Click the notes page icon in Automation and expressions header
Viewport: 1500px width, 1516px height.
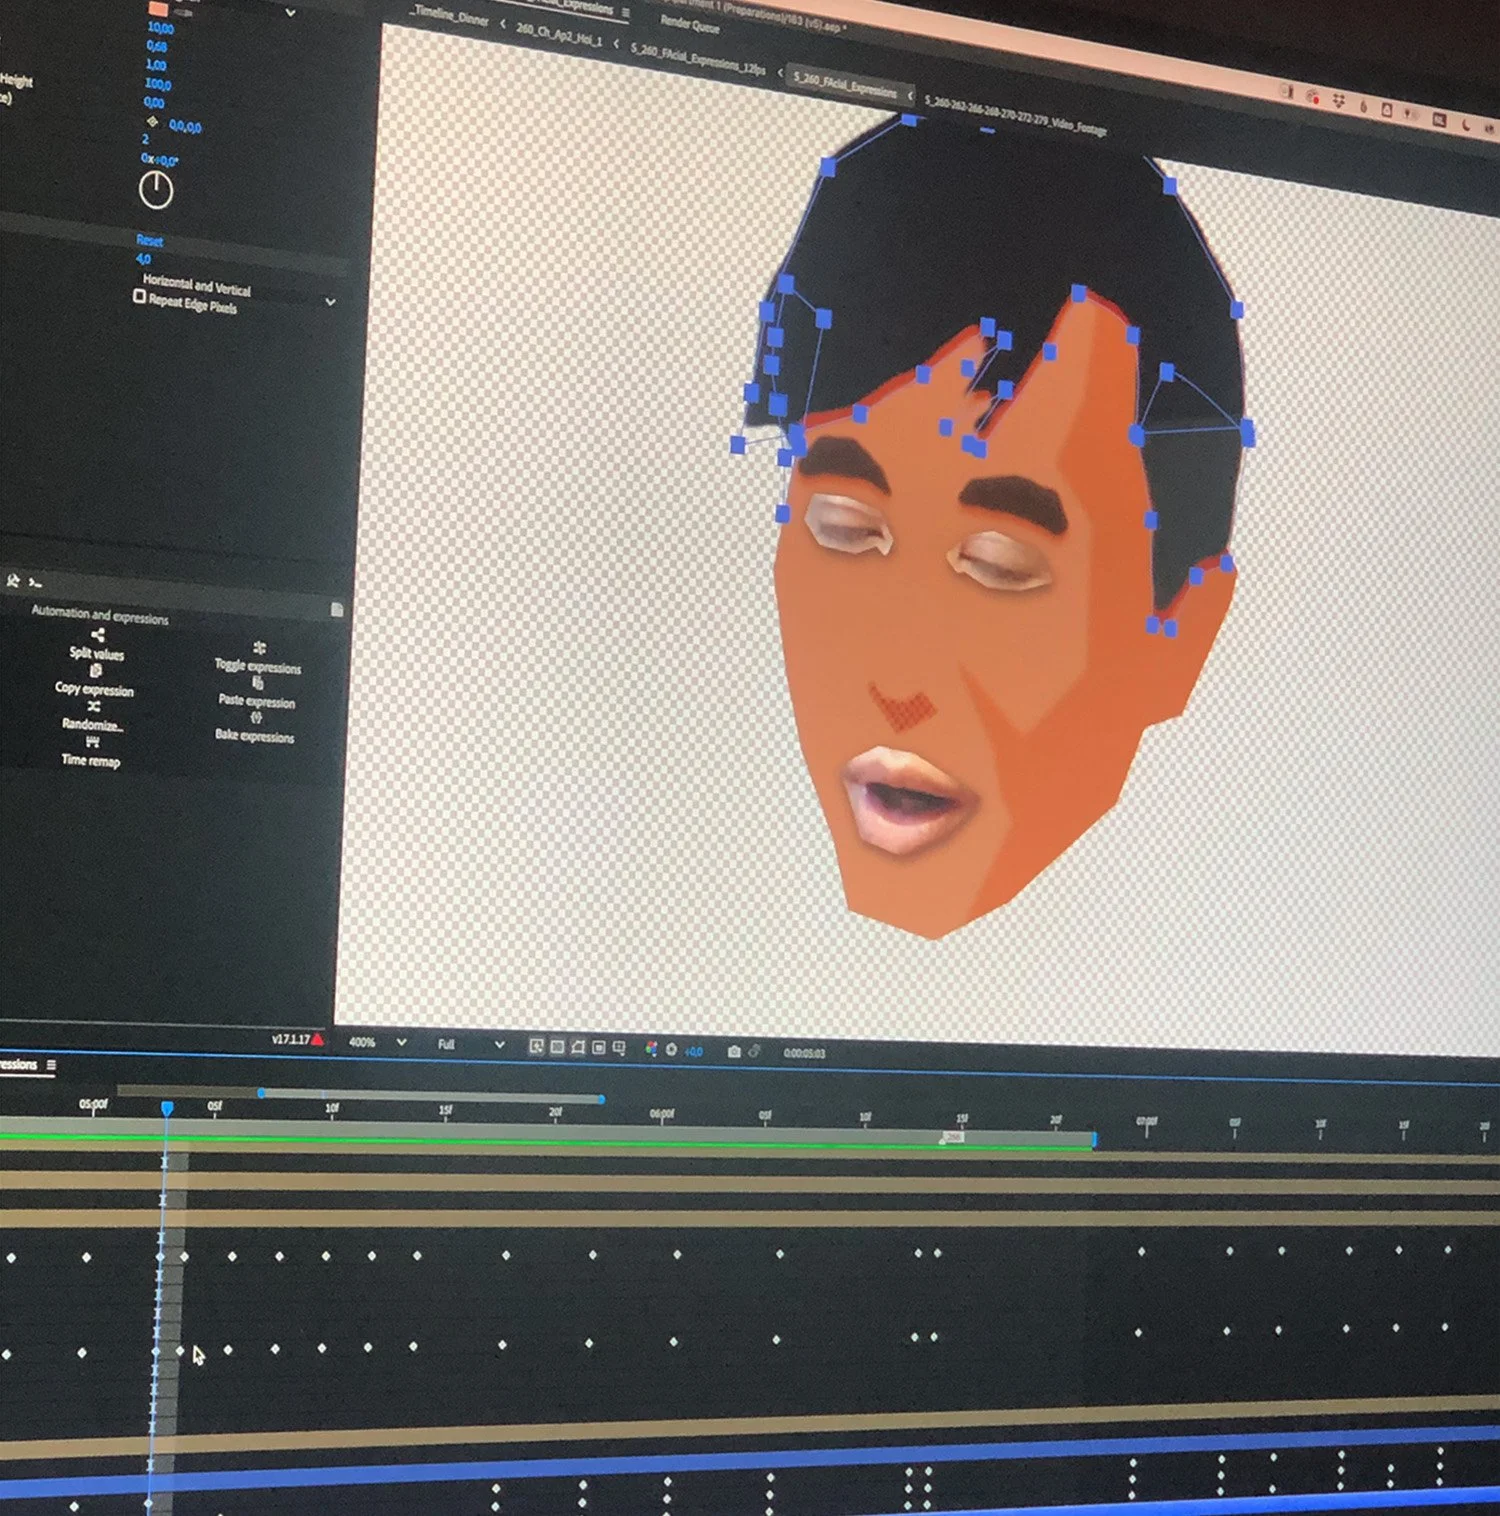[337, 609]
